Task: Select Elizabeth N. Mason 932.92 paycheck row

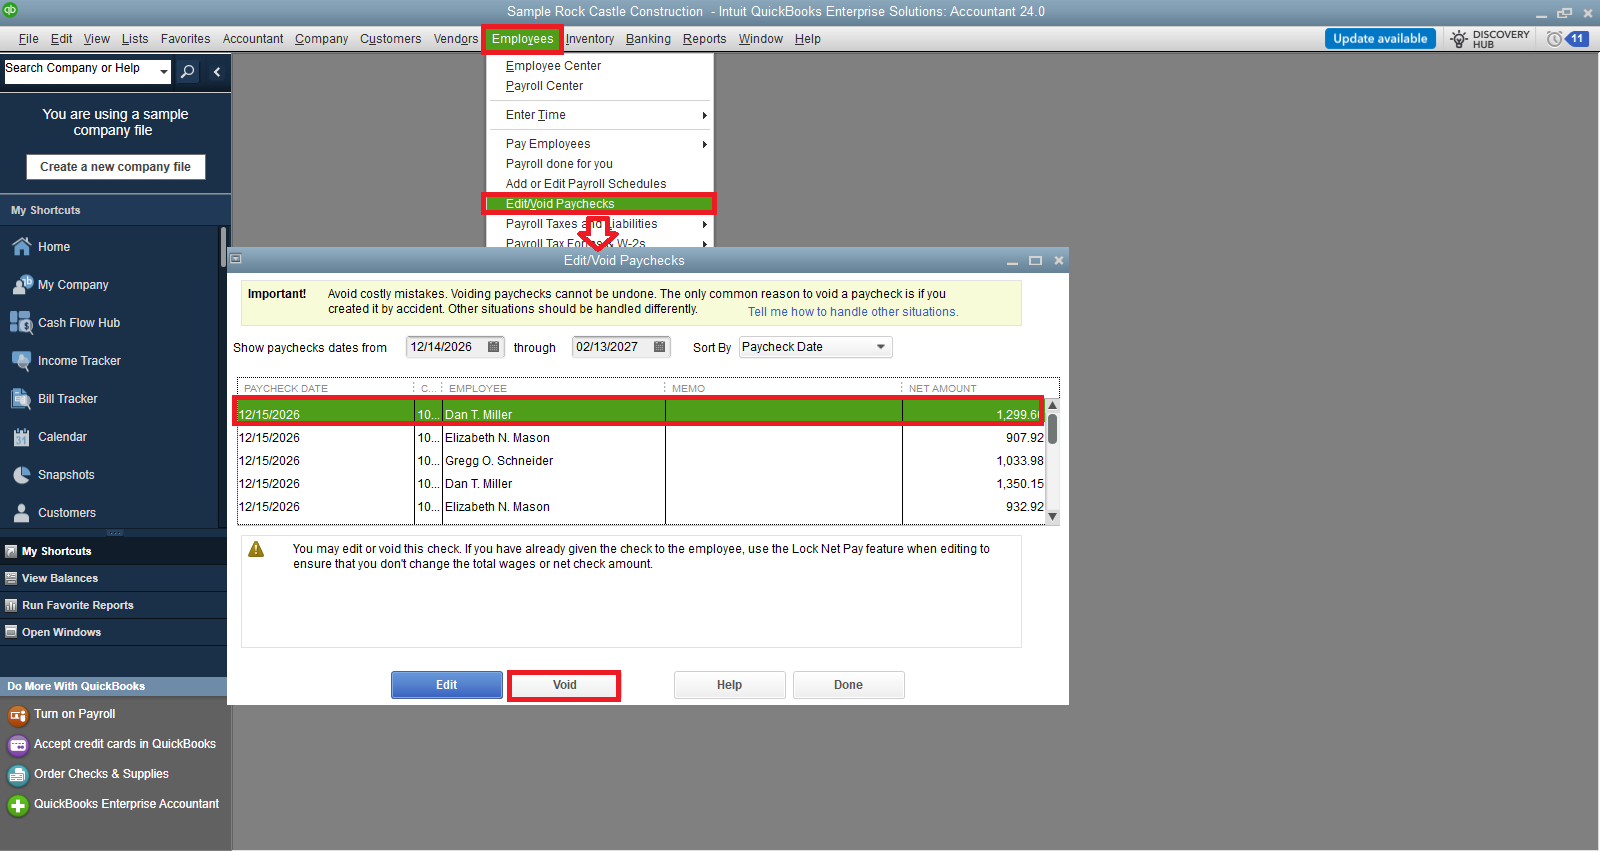Action: (640, 507)
